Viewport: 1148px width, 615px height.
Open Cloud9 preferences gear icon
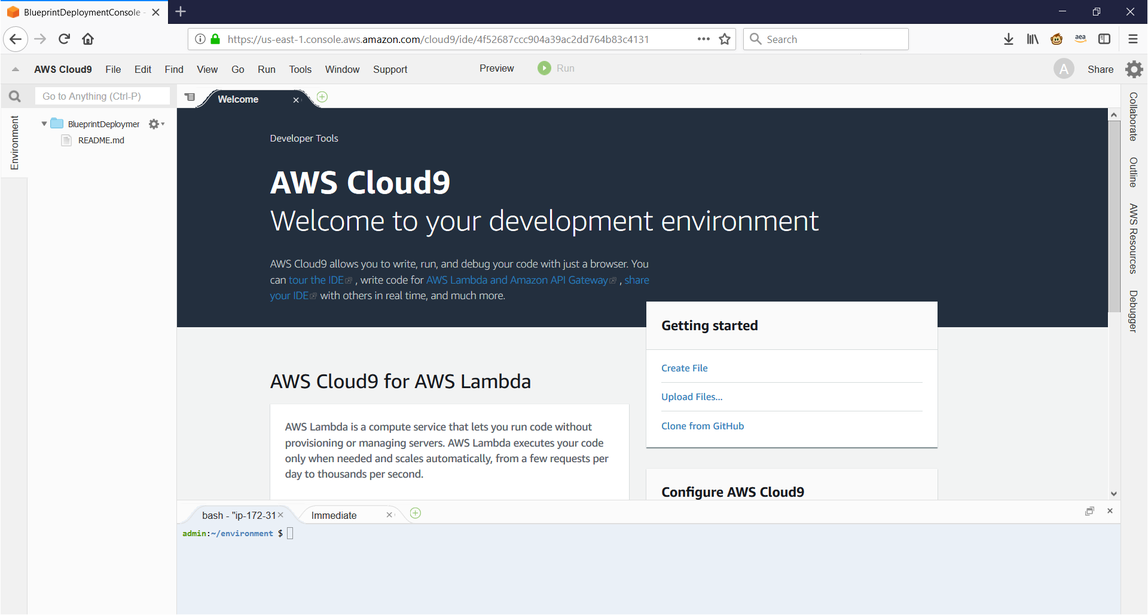pyautogui.click(x=1134, y=69)
